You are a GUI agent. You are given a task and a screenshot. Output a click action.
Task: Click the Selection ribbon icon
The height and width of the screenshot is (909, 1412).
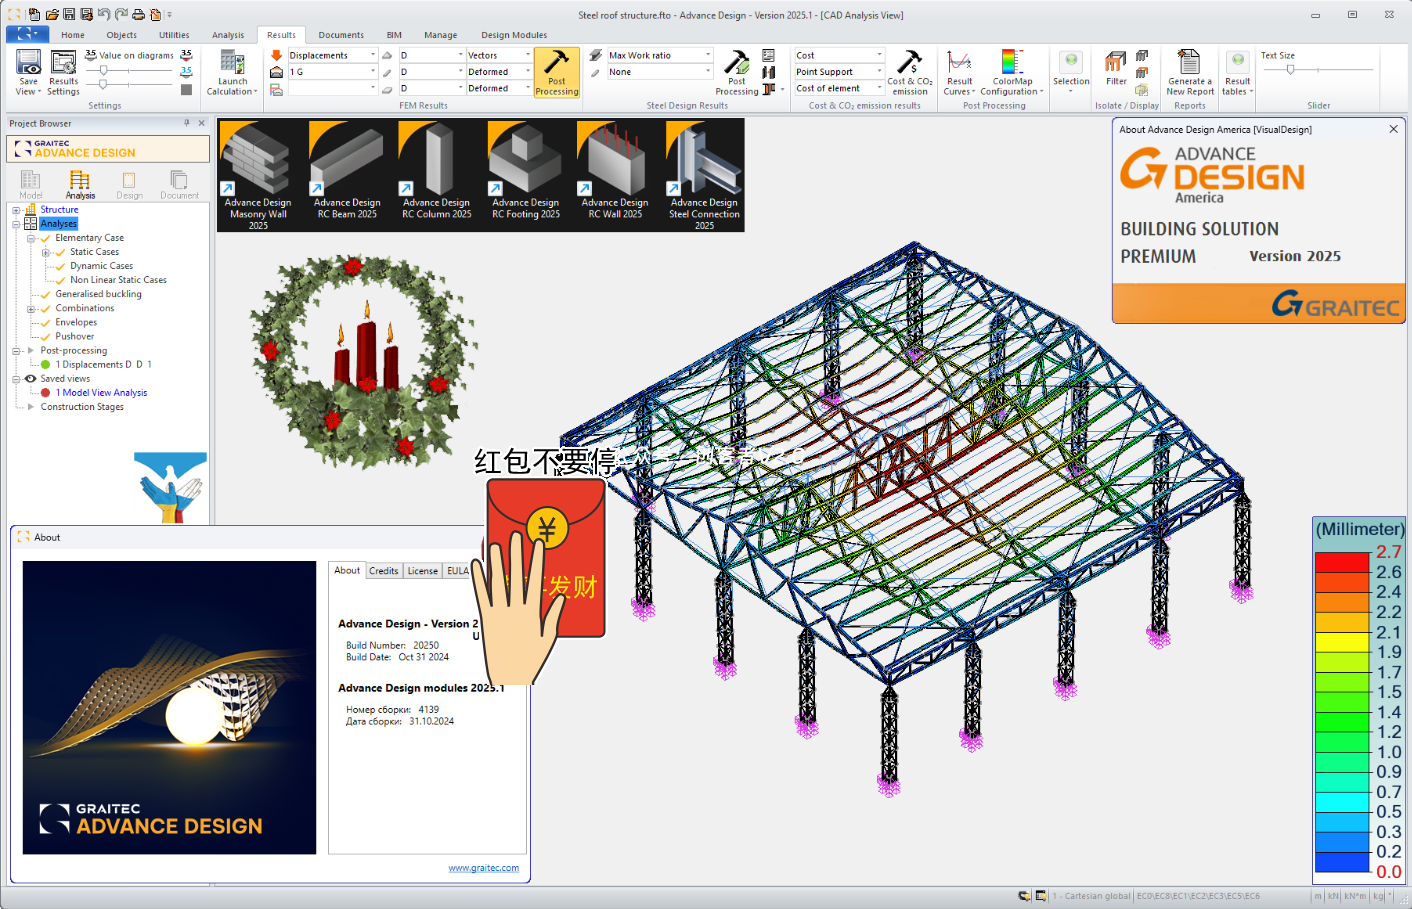[1071, 62]
